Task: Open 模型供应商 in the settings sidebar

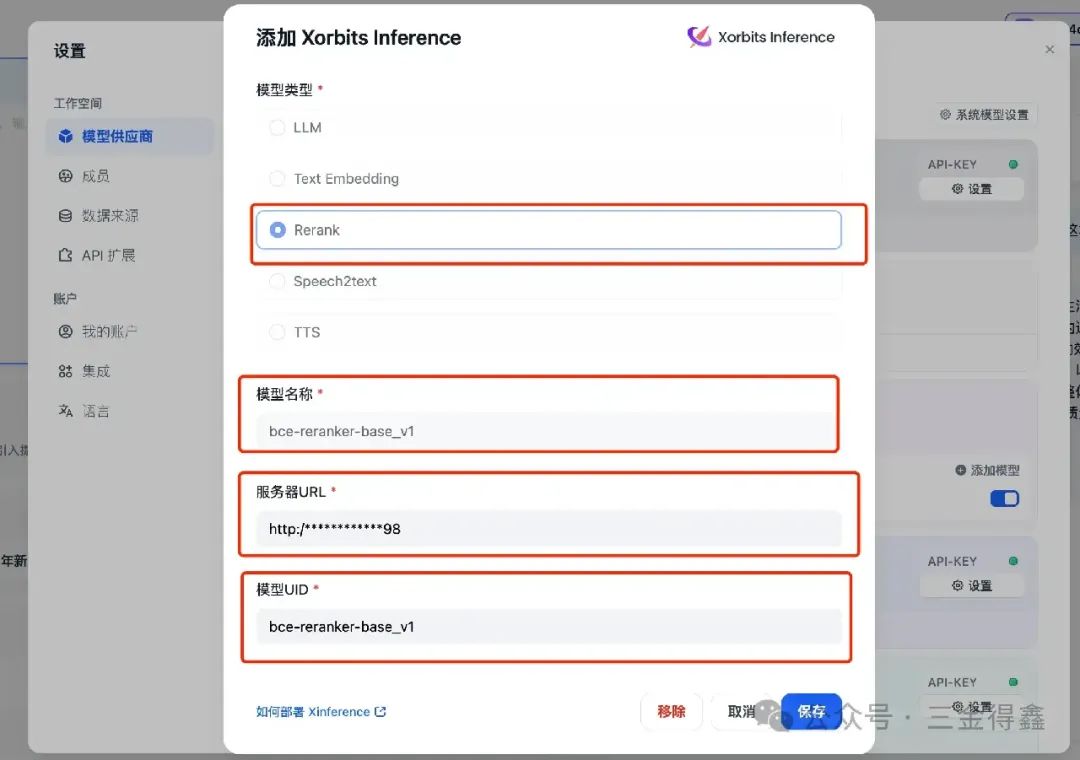Action: [129, 136]
